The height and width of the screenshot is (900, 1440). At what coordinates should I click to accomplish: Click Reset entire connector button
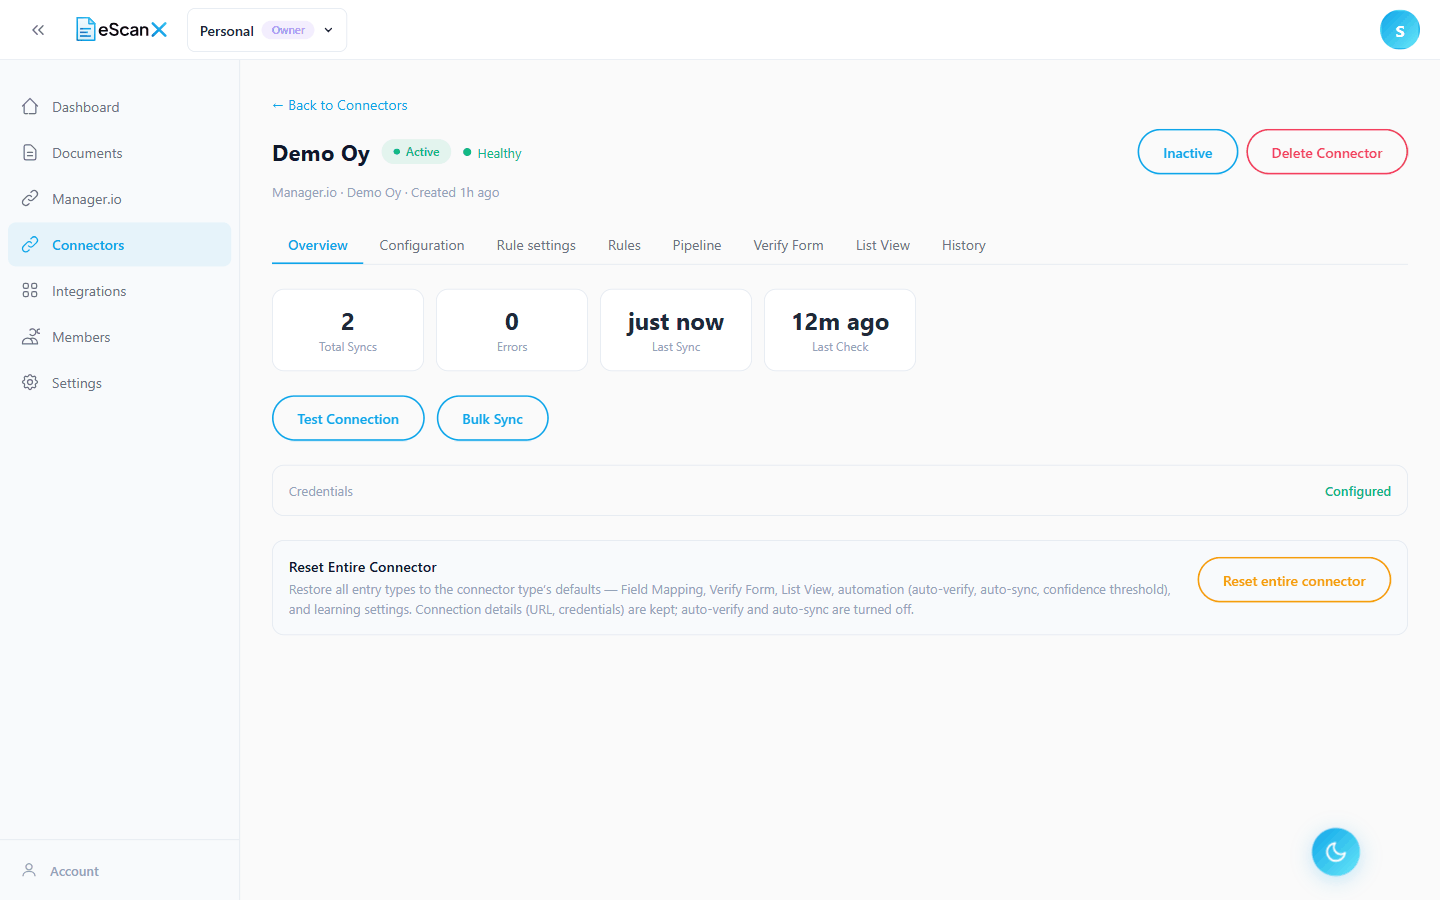1294,580
